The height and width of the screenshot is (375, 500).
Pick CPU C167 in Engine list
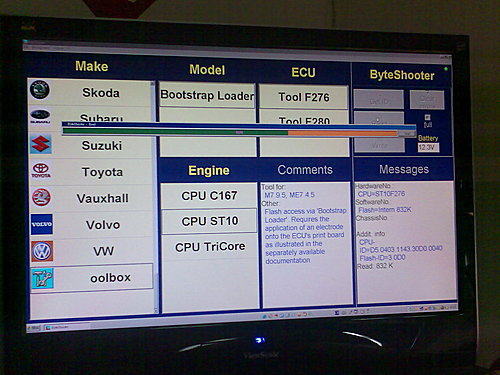pyautogui.click(x=209, y=196)
